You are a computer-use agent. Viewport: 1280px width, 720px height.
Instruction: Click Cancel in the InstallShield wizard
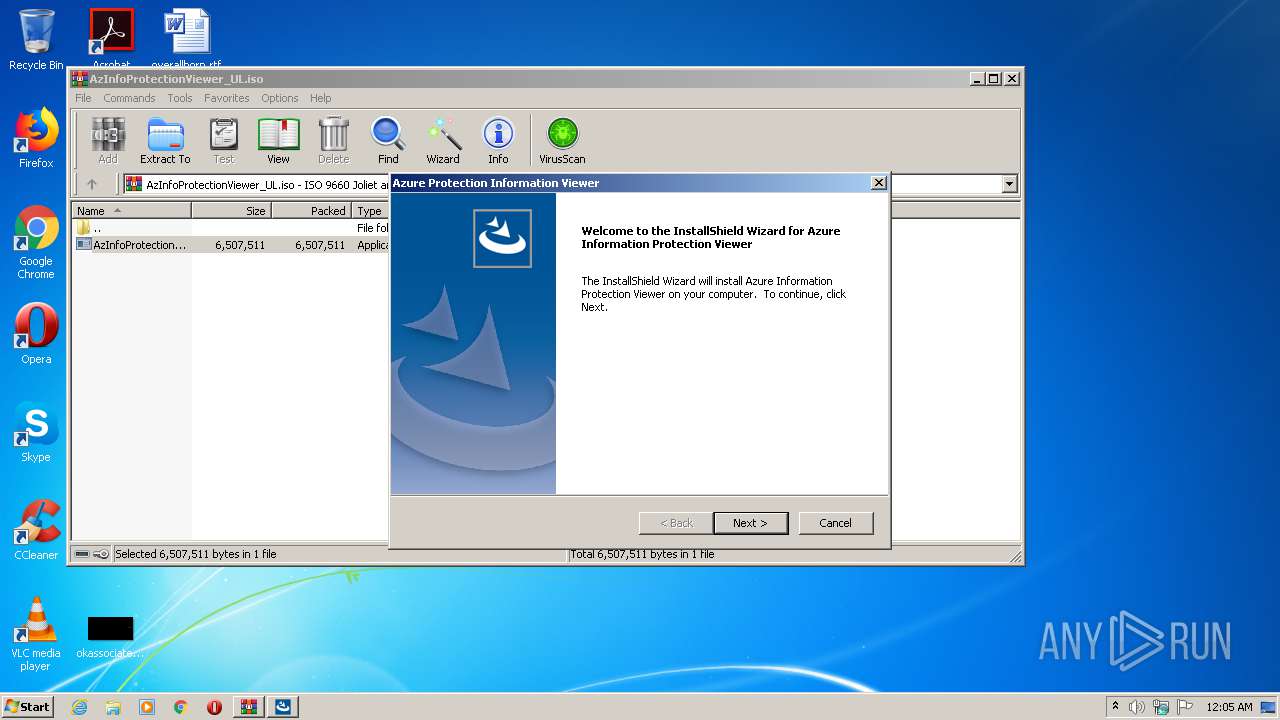tap(836, 523)
